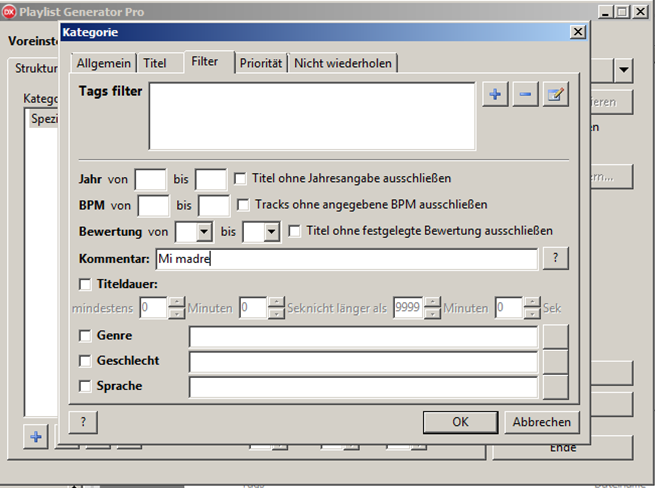
Task: Open the Bewertung von dropdown
Action: tap(204, 232)
